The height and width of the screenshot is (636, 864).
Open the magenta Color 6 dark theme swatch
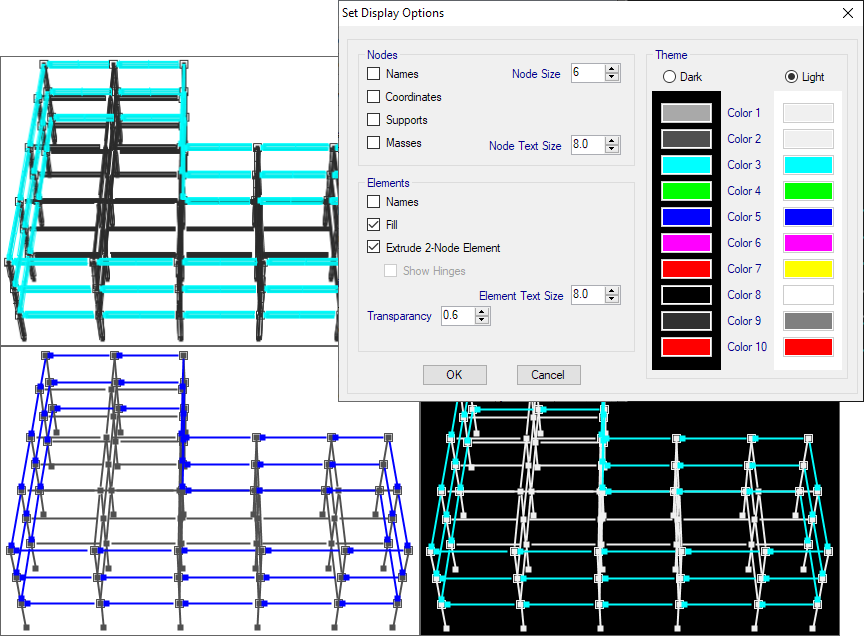point(686,243)
